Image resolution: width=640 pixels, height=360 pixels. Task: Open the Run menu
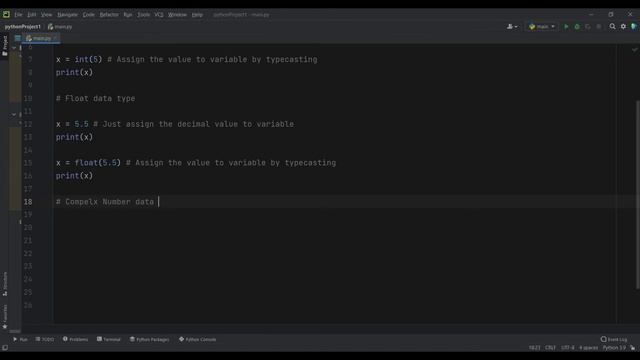click(128, 15)
